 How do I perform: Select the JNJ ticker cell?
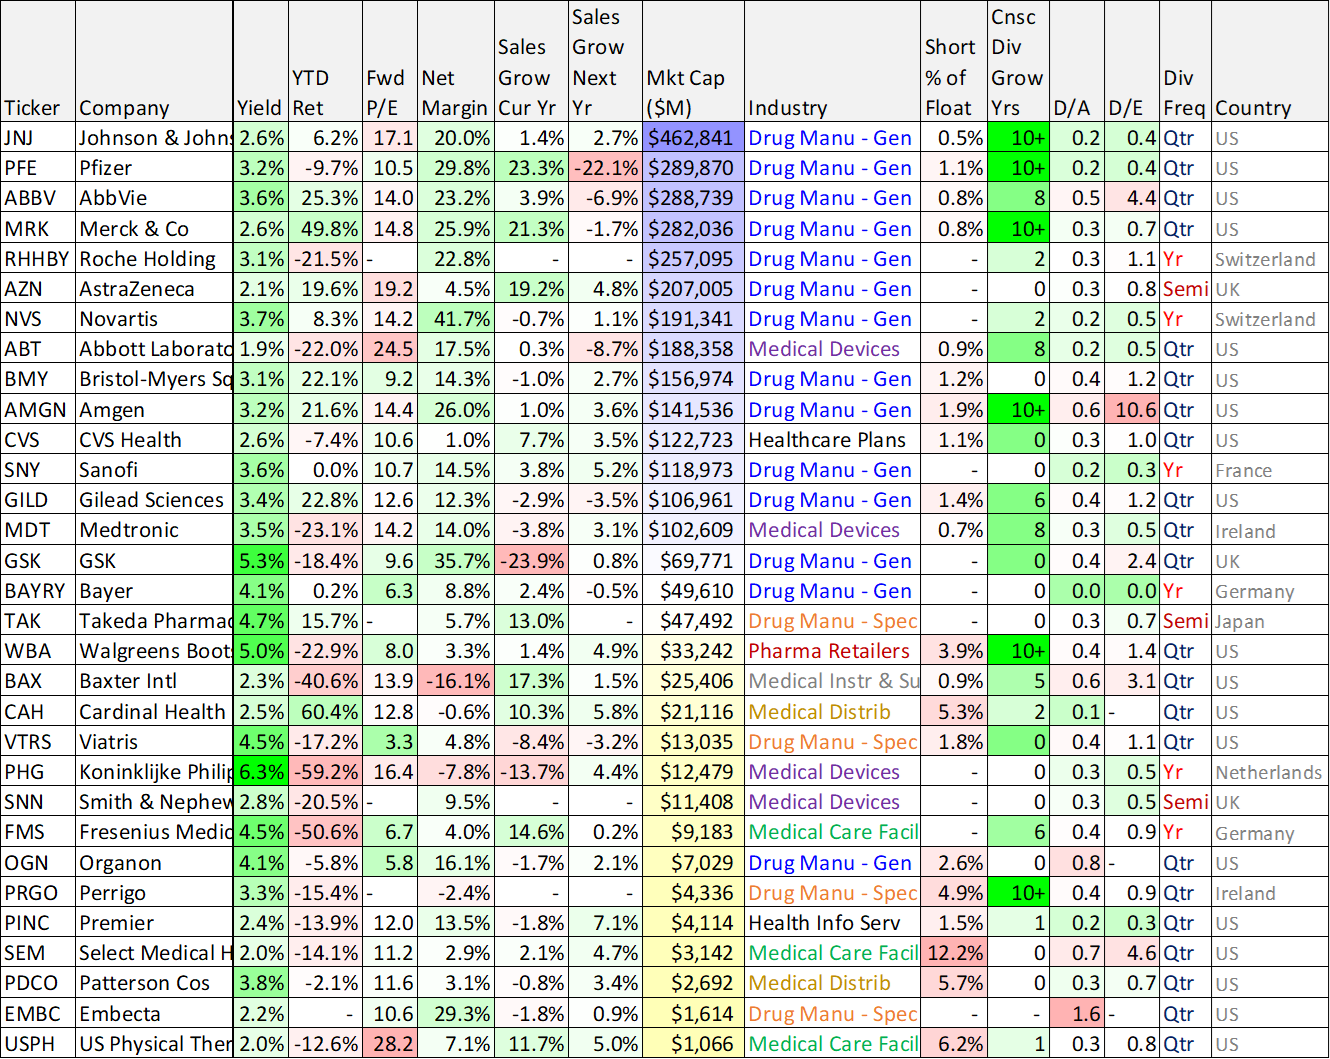(38, 138)
